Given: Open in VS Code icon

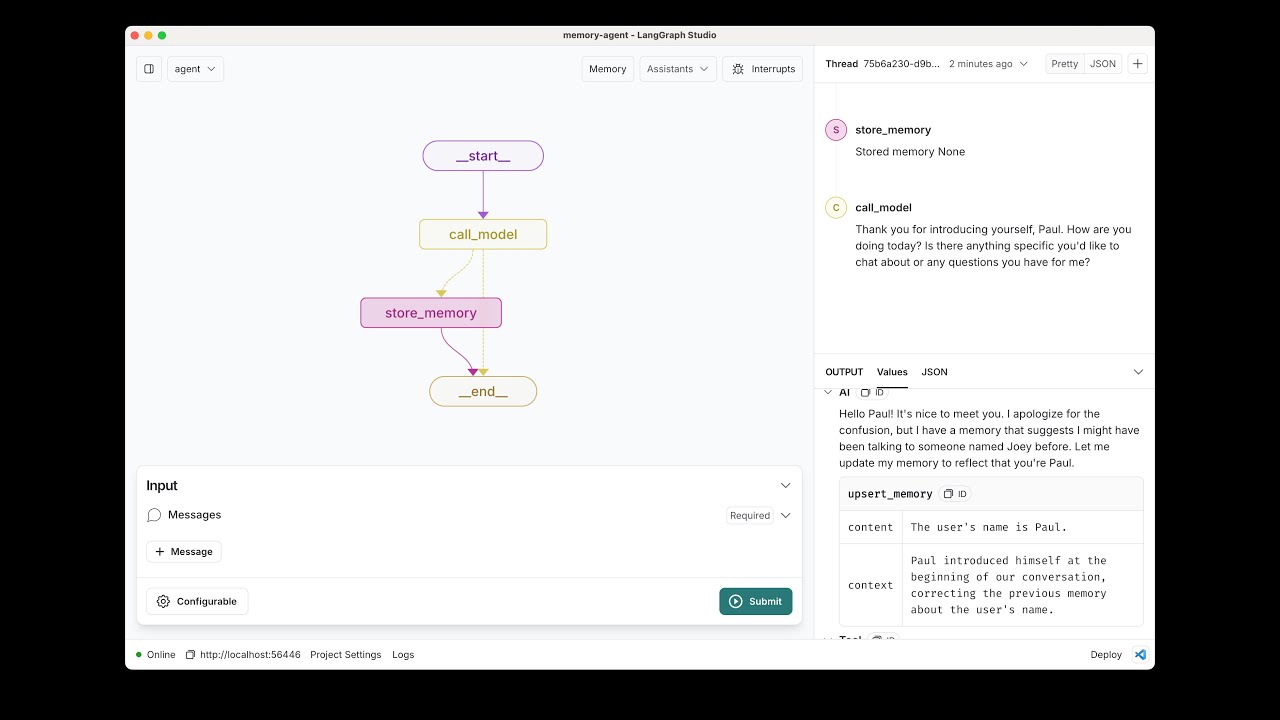Looking at the screenshot, I should pos(1139,655).
